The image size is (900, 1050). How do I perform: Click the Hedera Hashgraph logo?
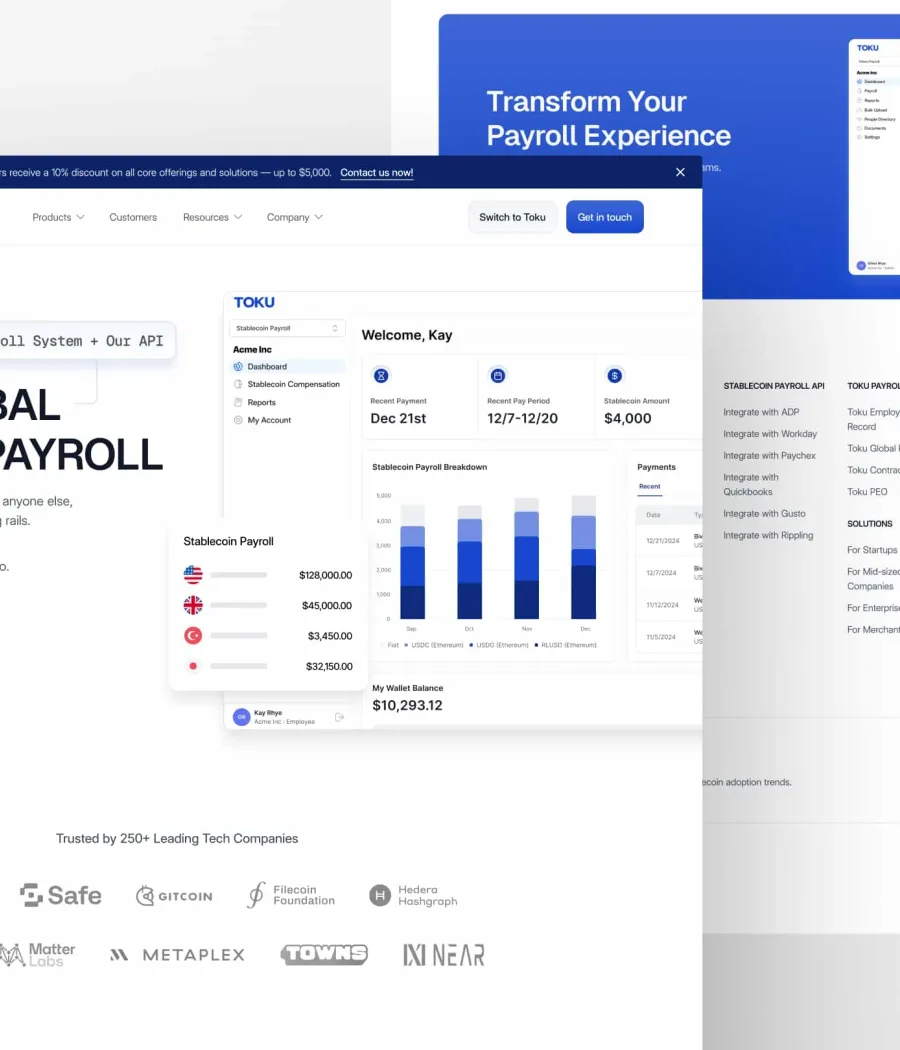pos(413,895)
